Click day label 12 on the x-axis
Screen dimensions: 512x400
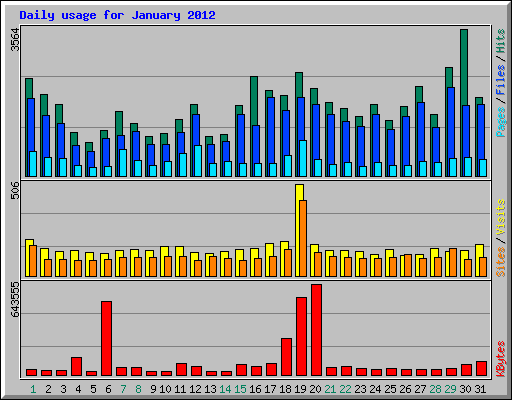coord(195,389)
